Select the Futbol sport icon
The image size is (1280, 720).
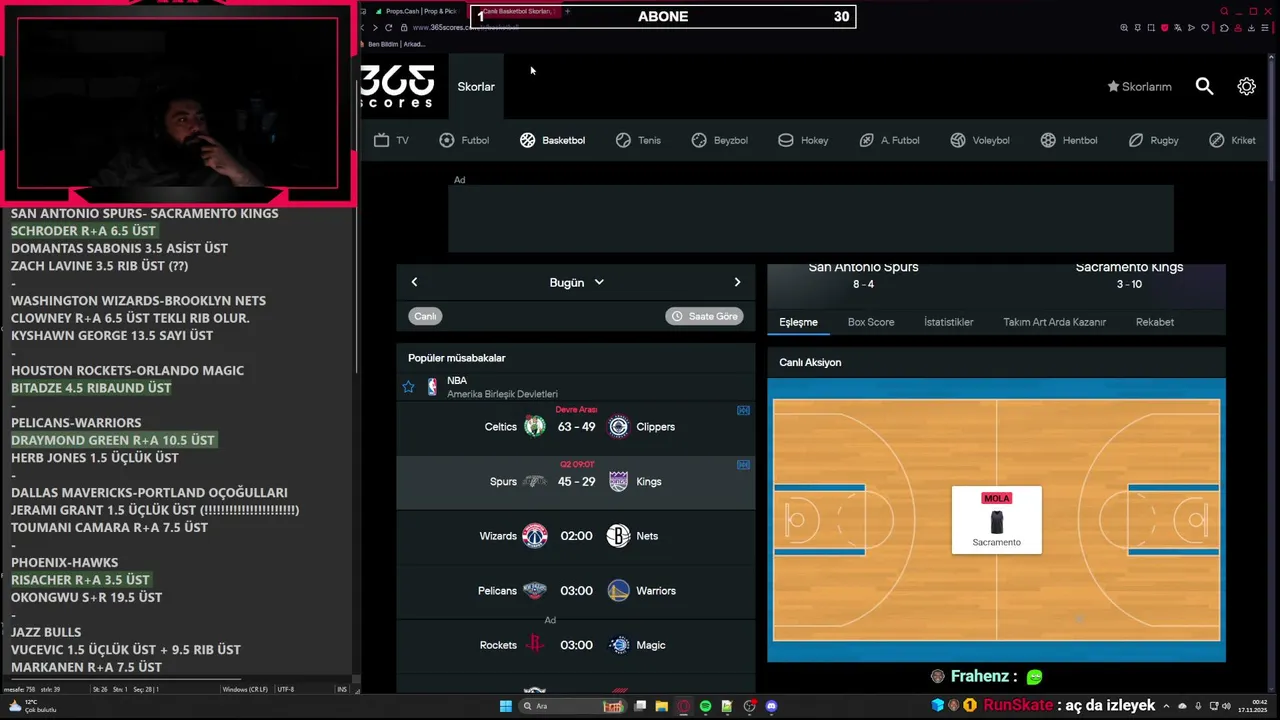click(447, 140)
